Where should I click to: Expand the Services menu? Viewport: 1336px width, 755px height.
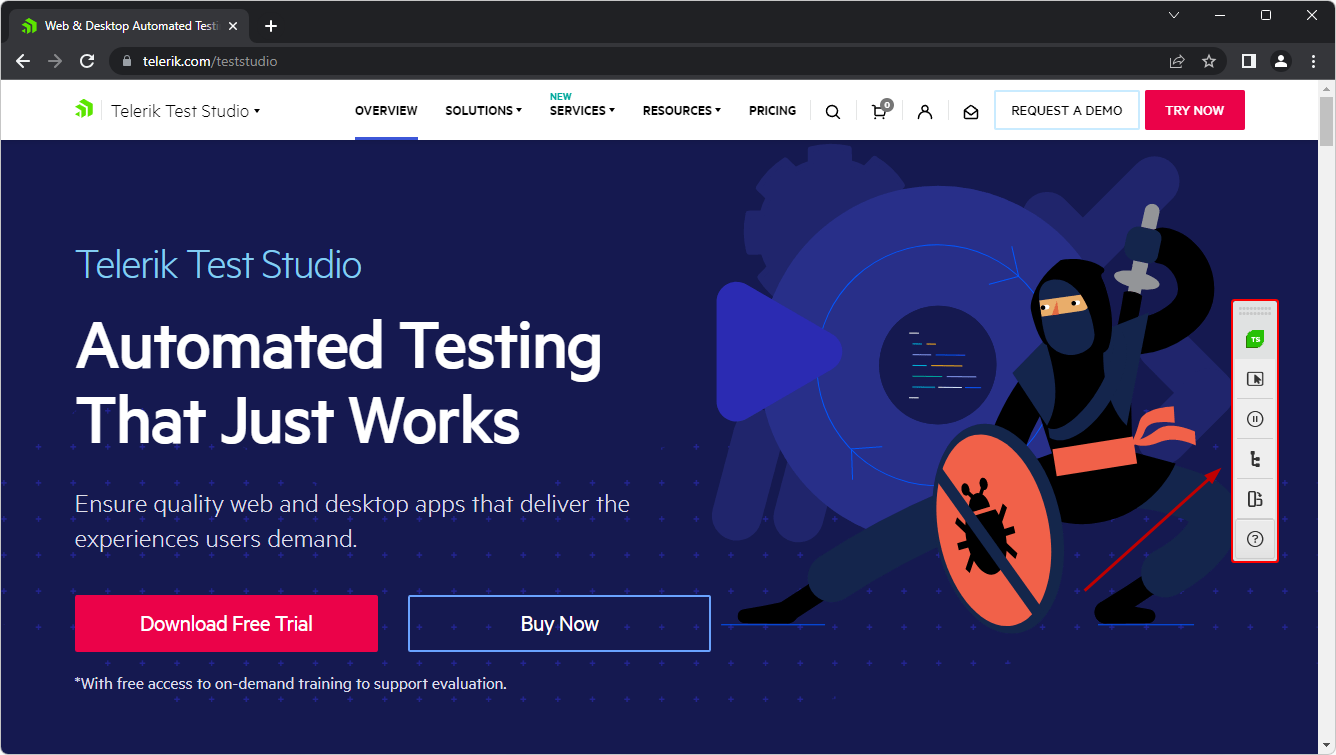click(582, 111)
